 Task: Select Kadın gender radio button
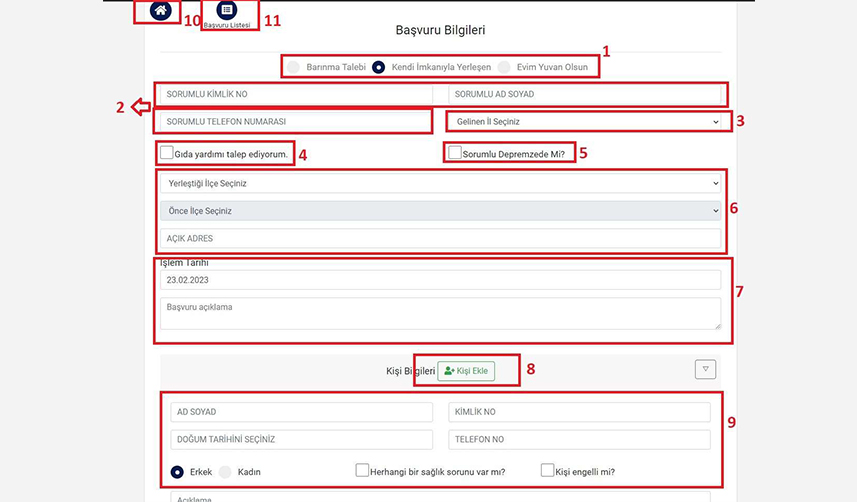click(x=225, y=471)
